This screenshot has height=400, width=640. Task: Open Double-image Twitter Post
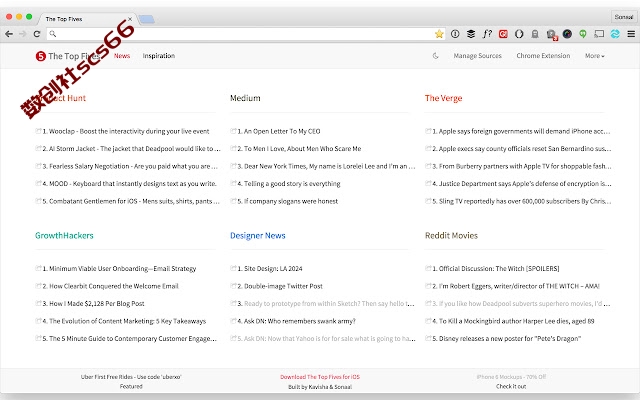(280, 286)
